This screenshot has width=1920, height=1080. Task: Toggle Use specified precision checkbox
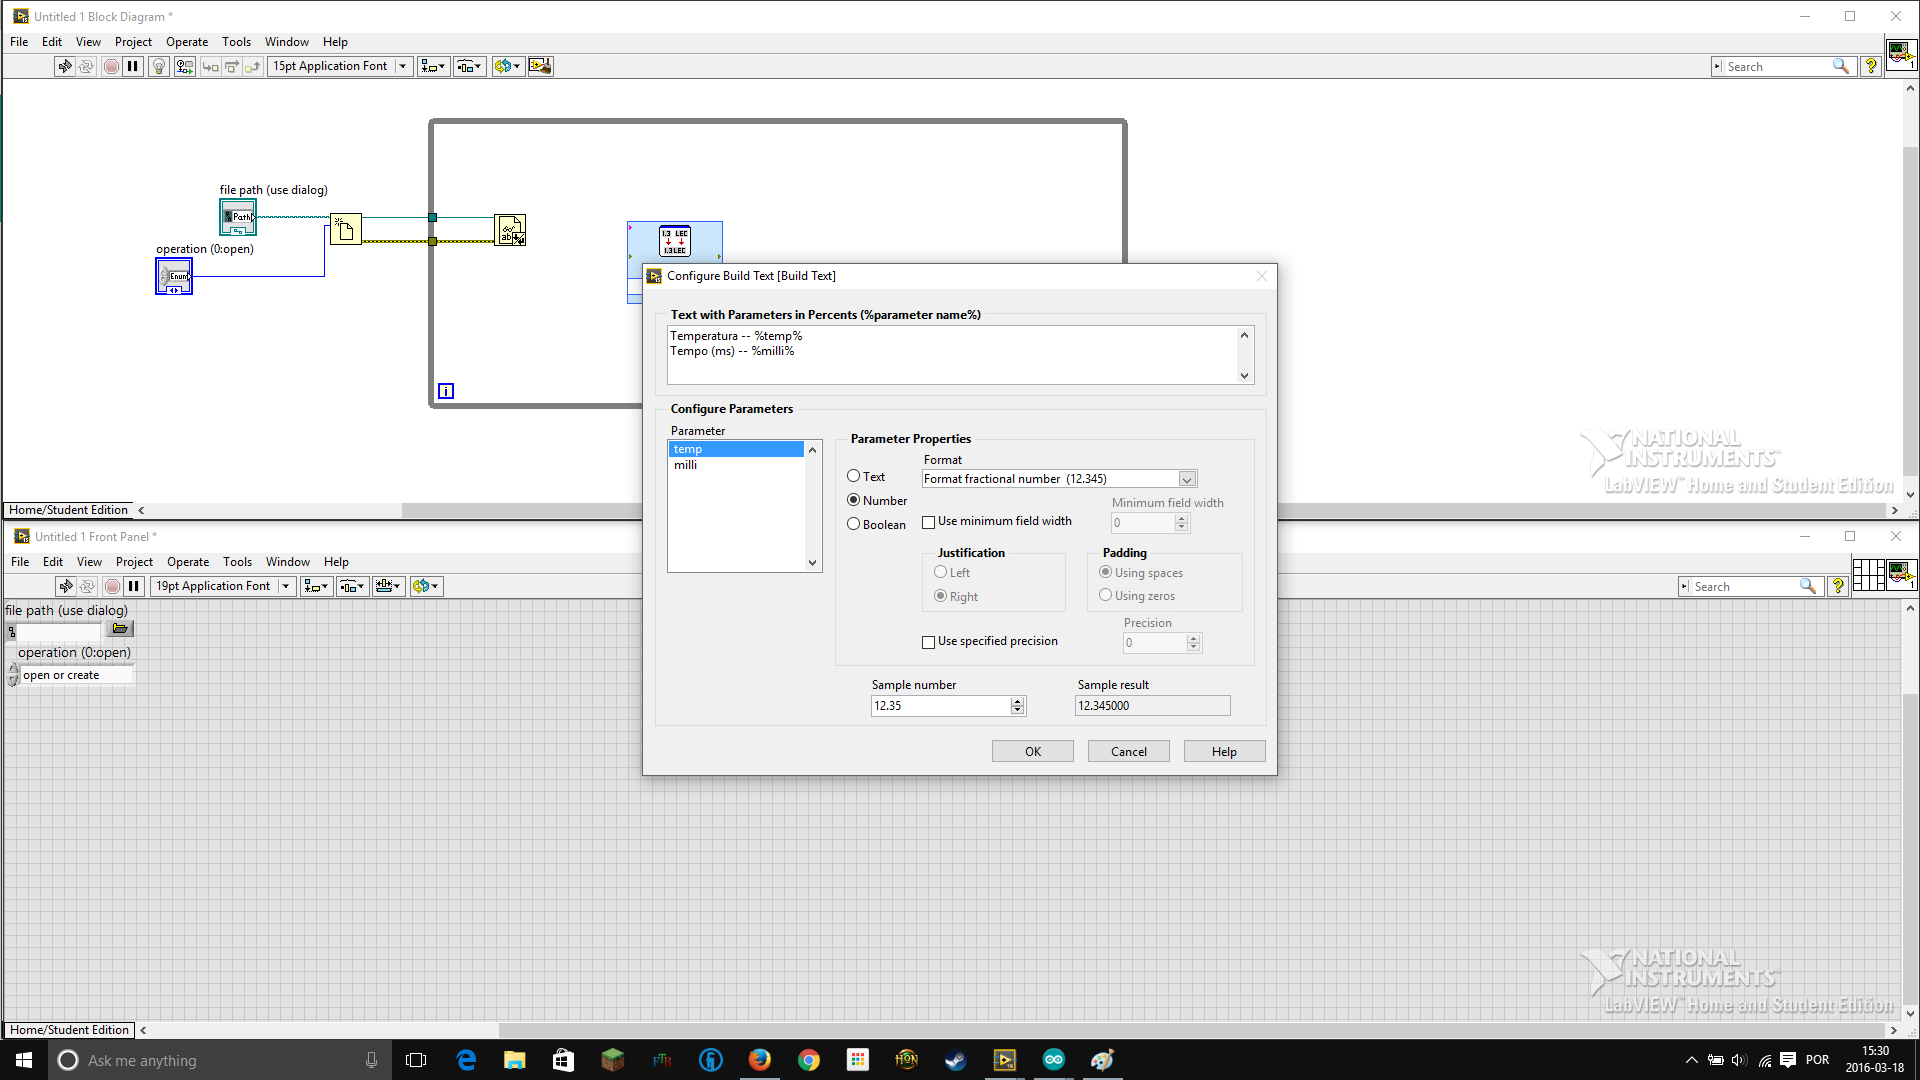tap(928, 642)
